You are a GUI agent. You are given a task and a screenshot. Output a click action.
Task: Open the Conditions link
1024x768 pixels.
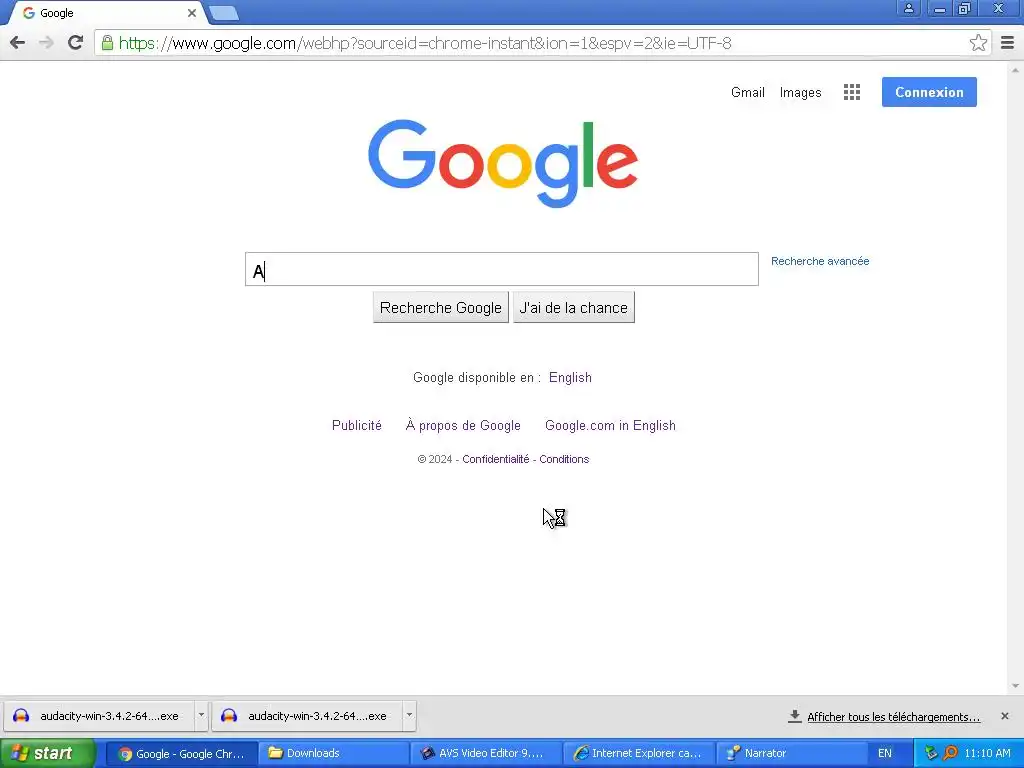click(x=564, y=459)
